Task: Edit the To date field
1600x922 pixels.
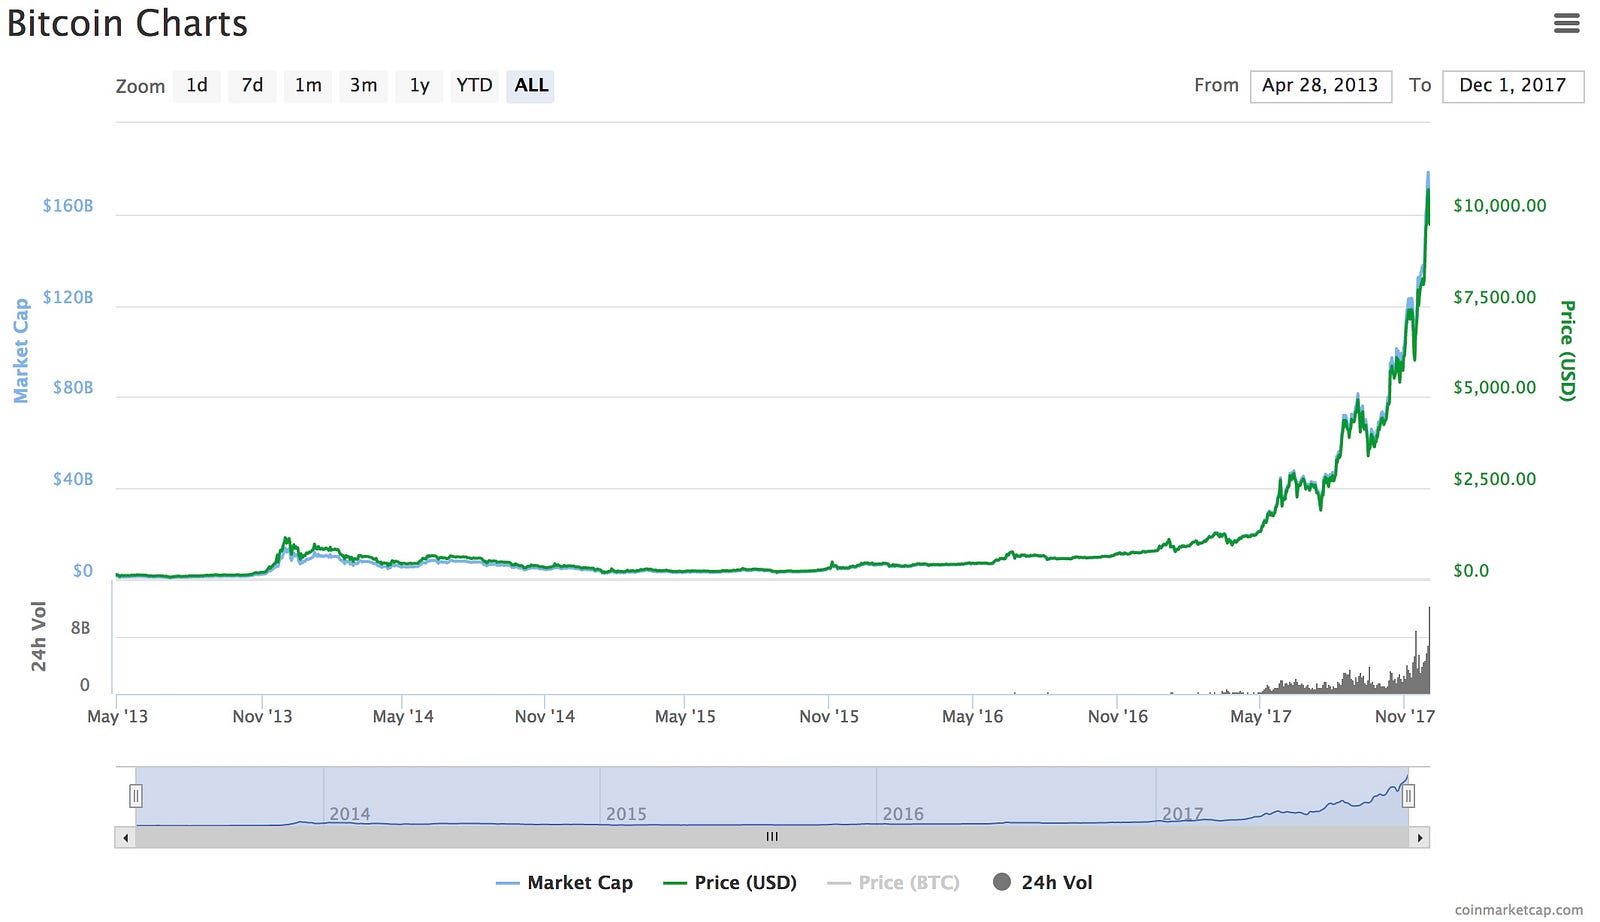Action: 1512,86
